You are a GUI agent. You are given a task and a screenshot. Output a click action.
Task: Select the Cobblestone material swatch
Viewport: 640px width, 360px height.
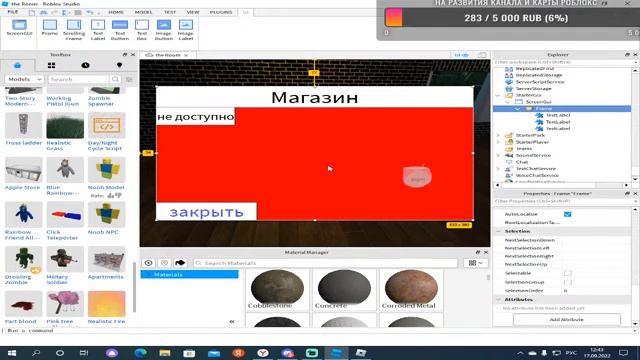[277, 289]
